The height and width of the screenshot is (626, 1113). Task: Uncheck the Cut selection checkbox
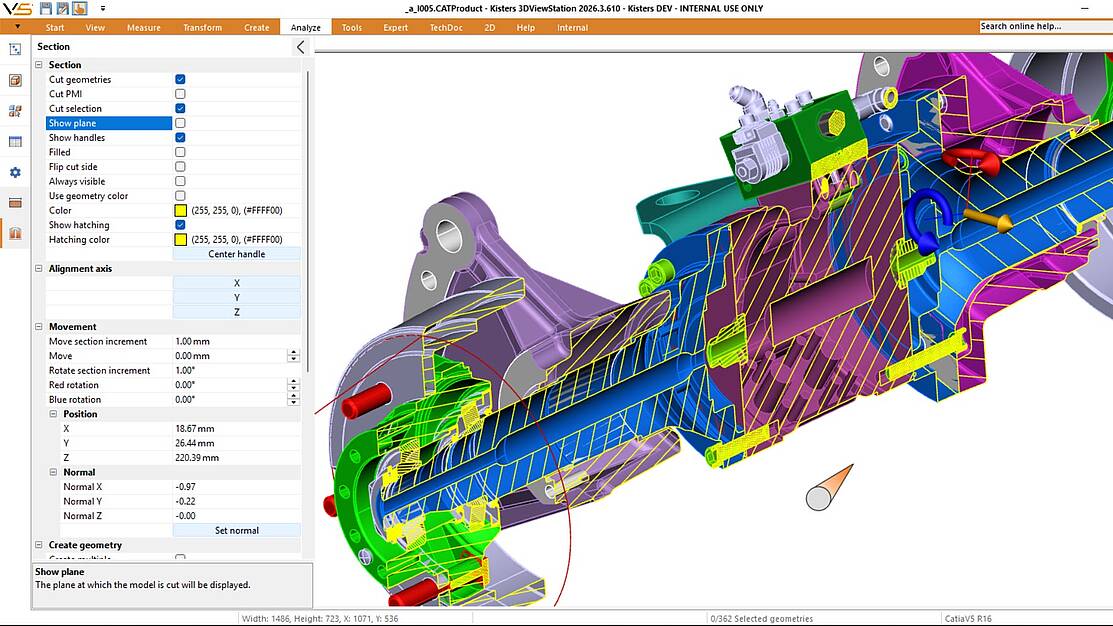(180, 109)
